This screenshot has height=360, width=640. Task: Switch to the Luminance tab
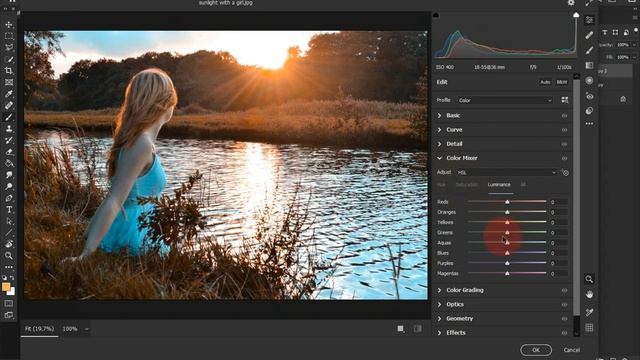point(499,185)
